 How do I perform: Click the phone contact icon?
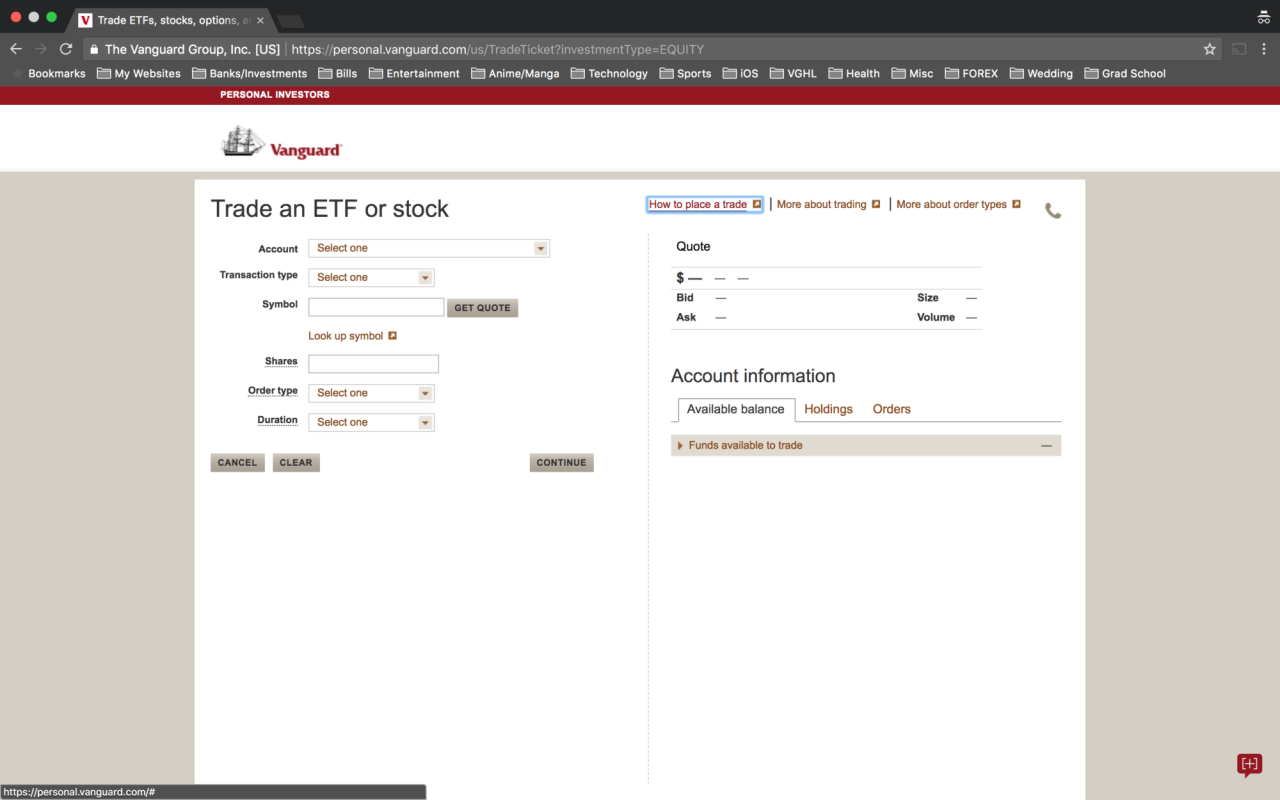[x=1053, y=211]
